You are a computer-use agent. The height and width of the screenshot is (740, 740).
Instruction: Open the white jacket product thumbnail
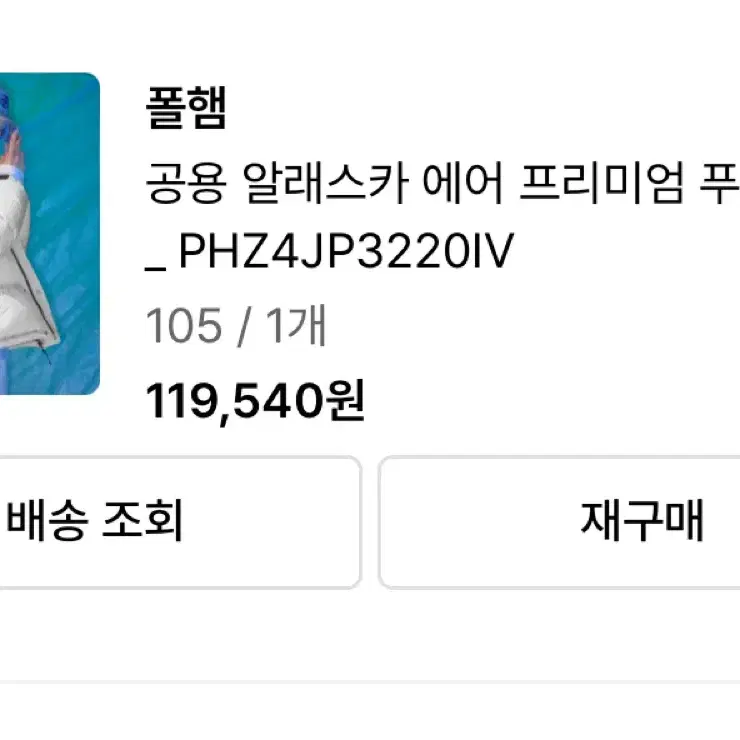[x=49, y=234]
